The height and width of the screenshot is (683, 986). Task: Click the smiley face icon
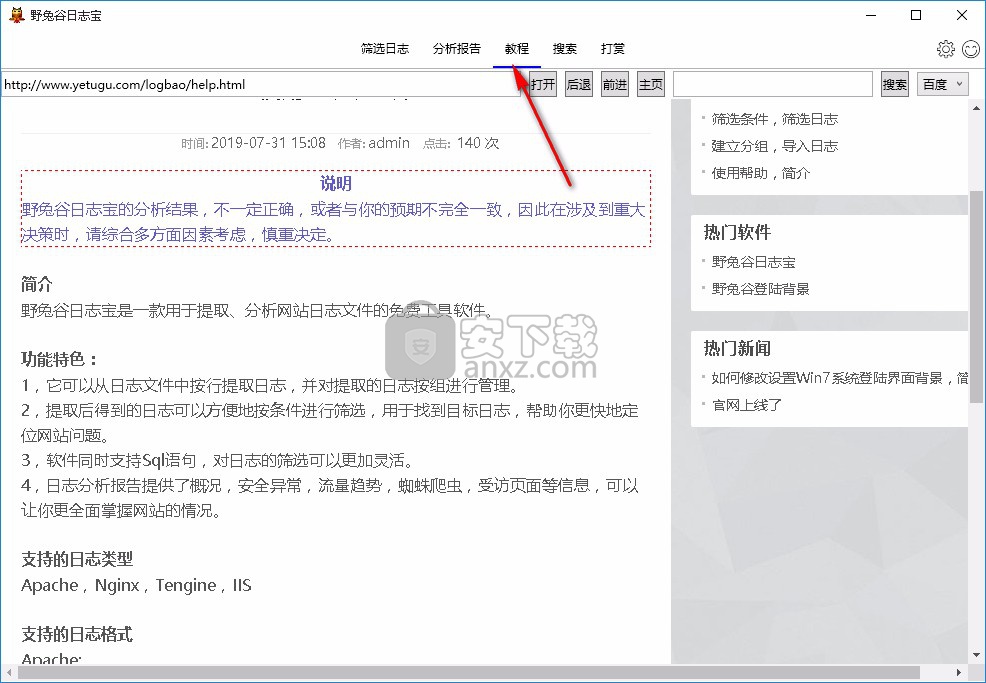(971, 49)
